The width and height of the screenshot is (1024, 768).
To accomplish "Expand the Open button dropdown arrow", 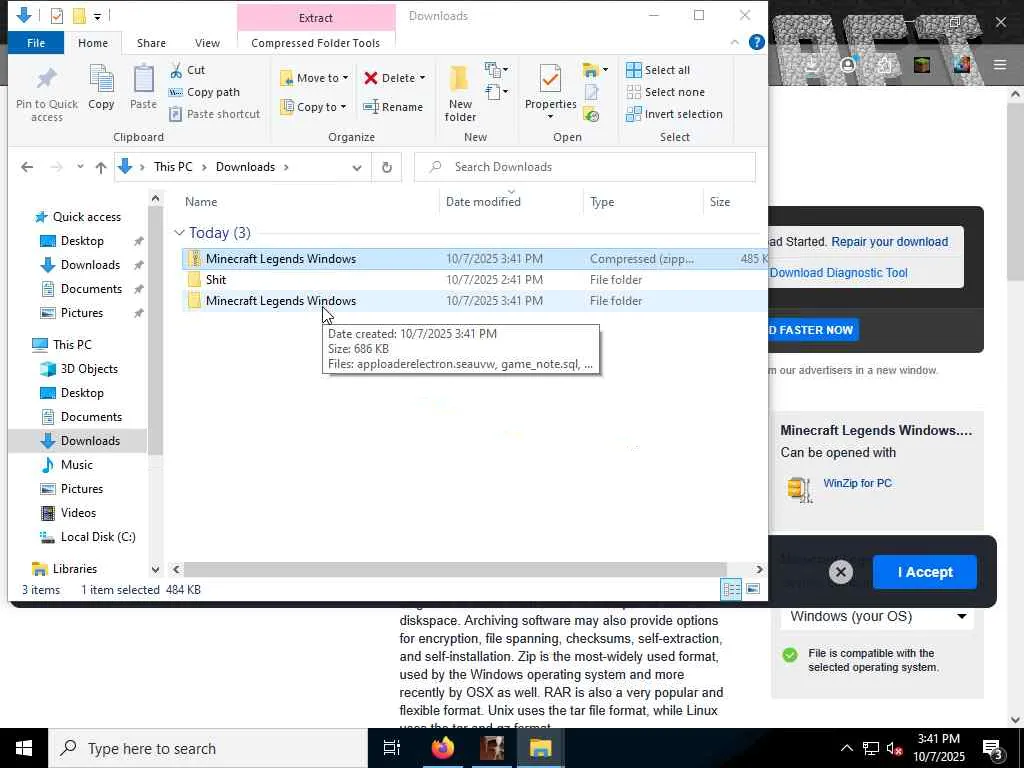I will (605, 69).
